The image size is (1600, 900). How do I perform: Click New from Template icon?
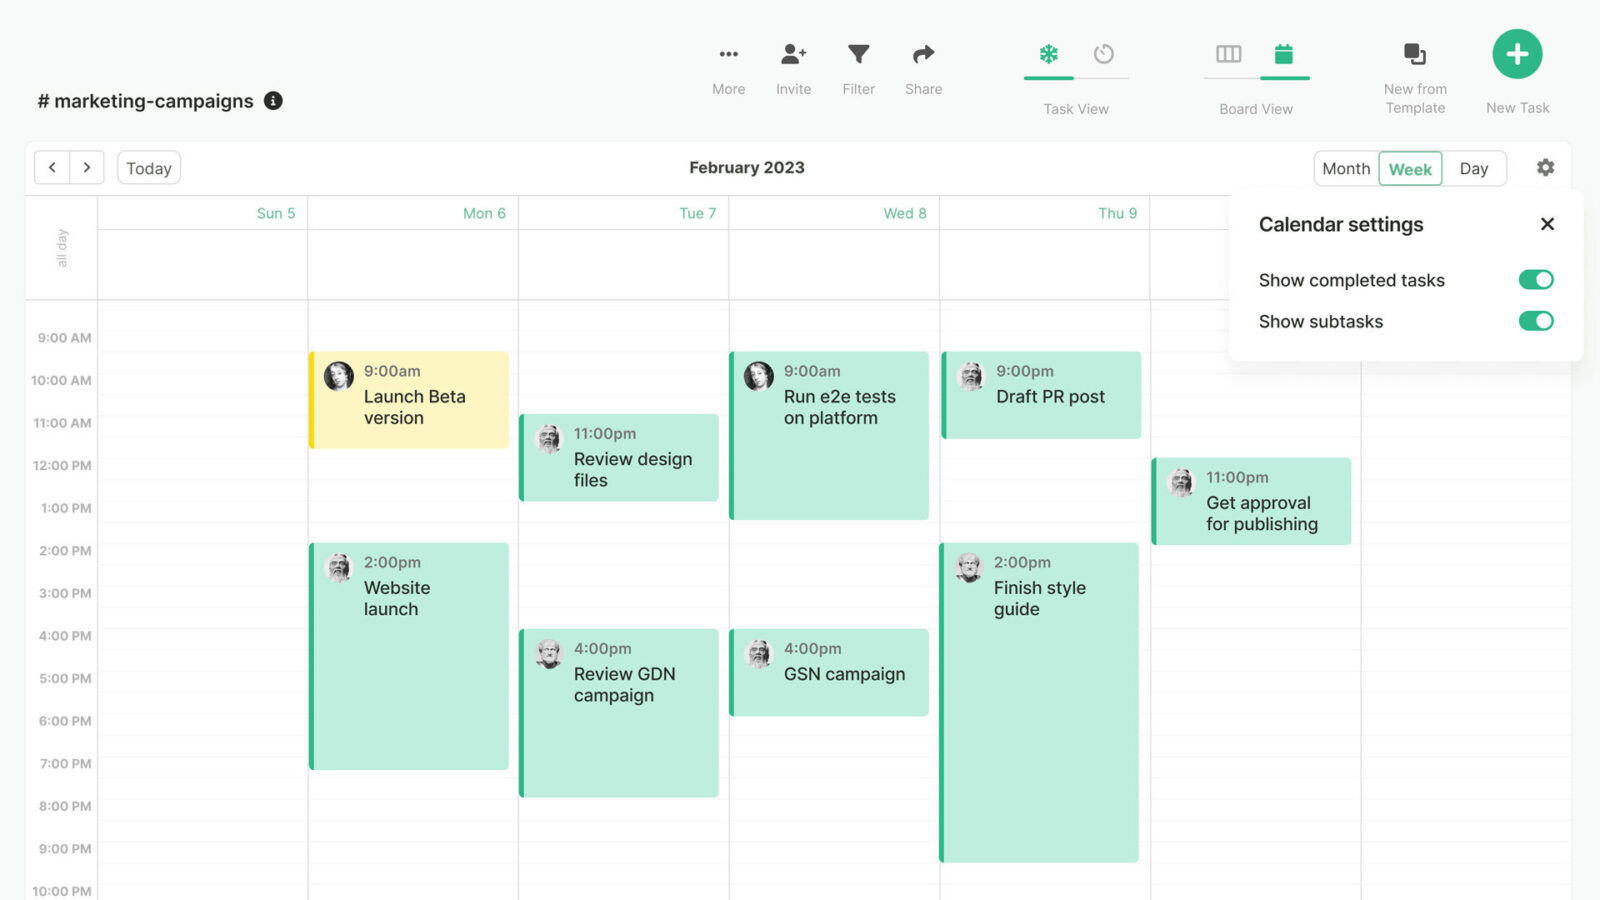click(x=1415, y=55)
